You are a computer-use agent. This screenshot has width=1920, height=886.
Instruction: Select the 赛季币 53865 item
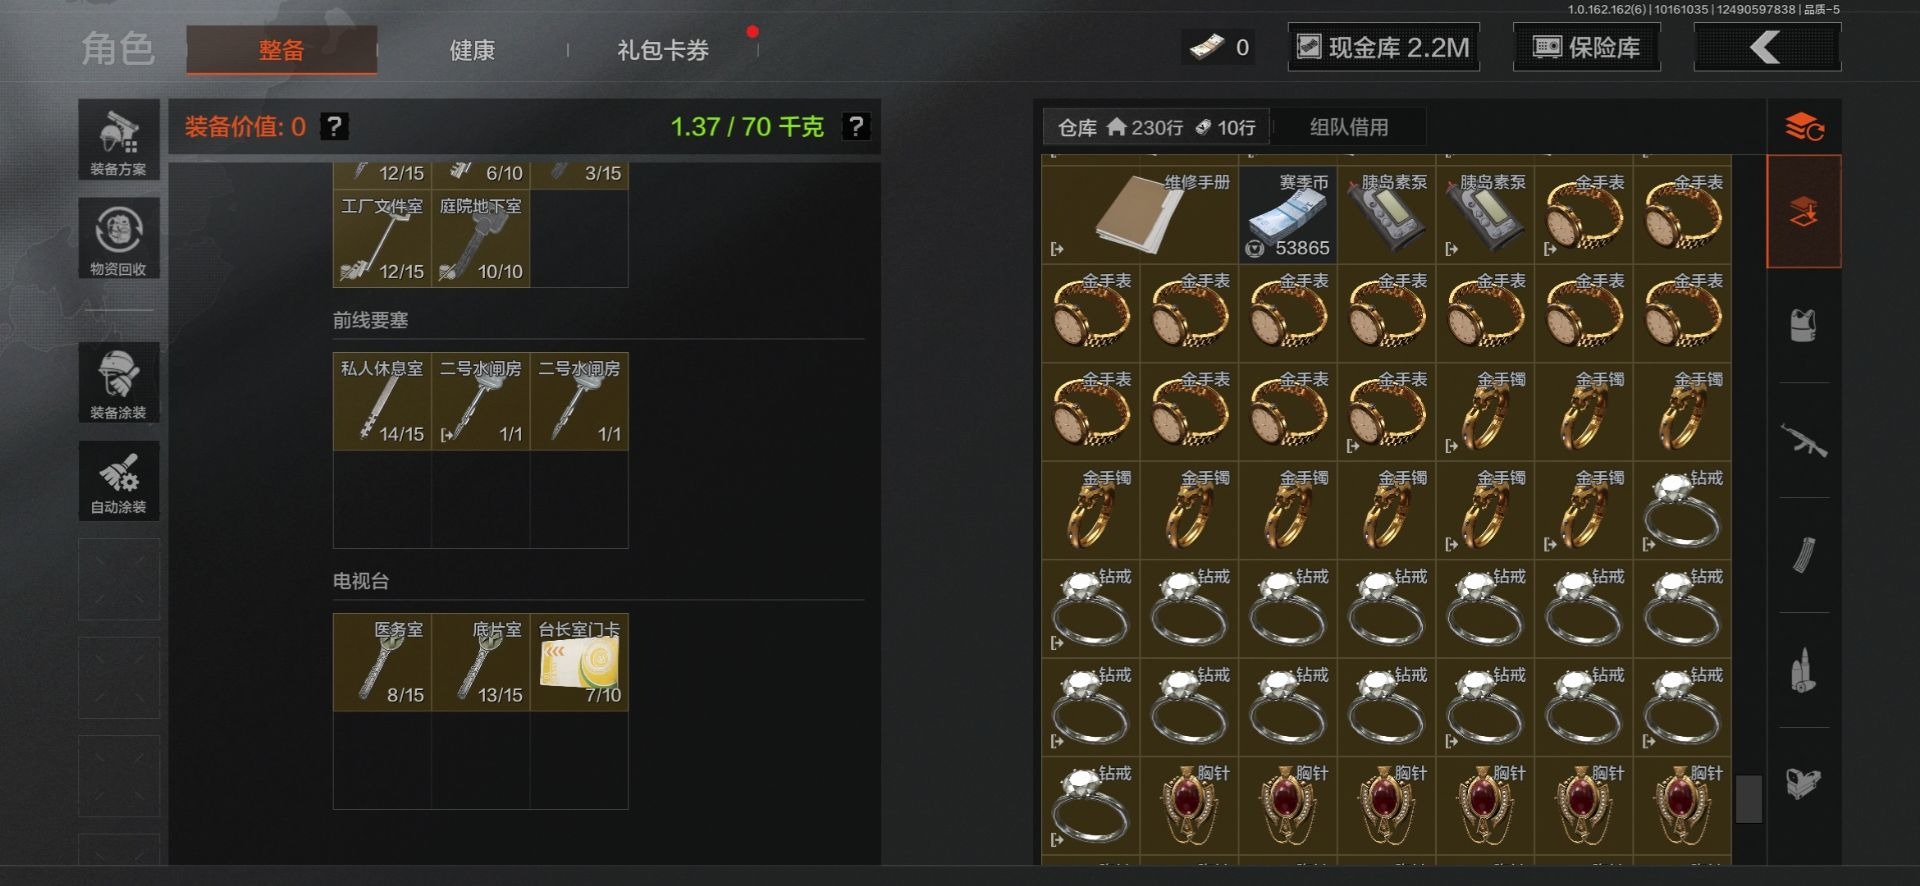pyautogui.click(x=1288, y=214)
